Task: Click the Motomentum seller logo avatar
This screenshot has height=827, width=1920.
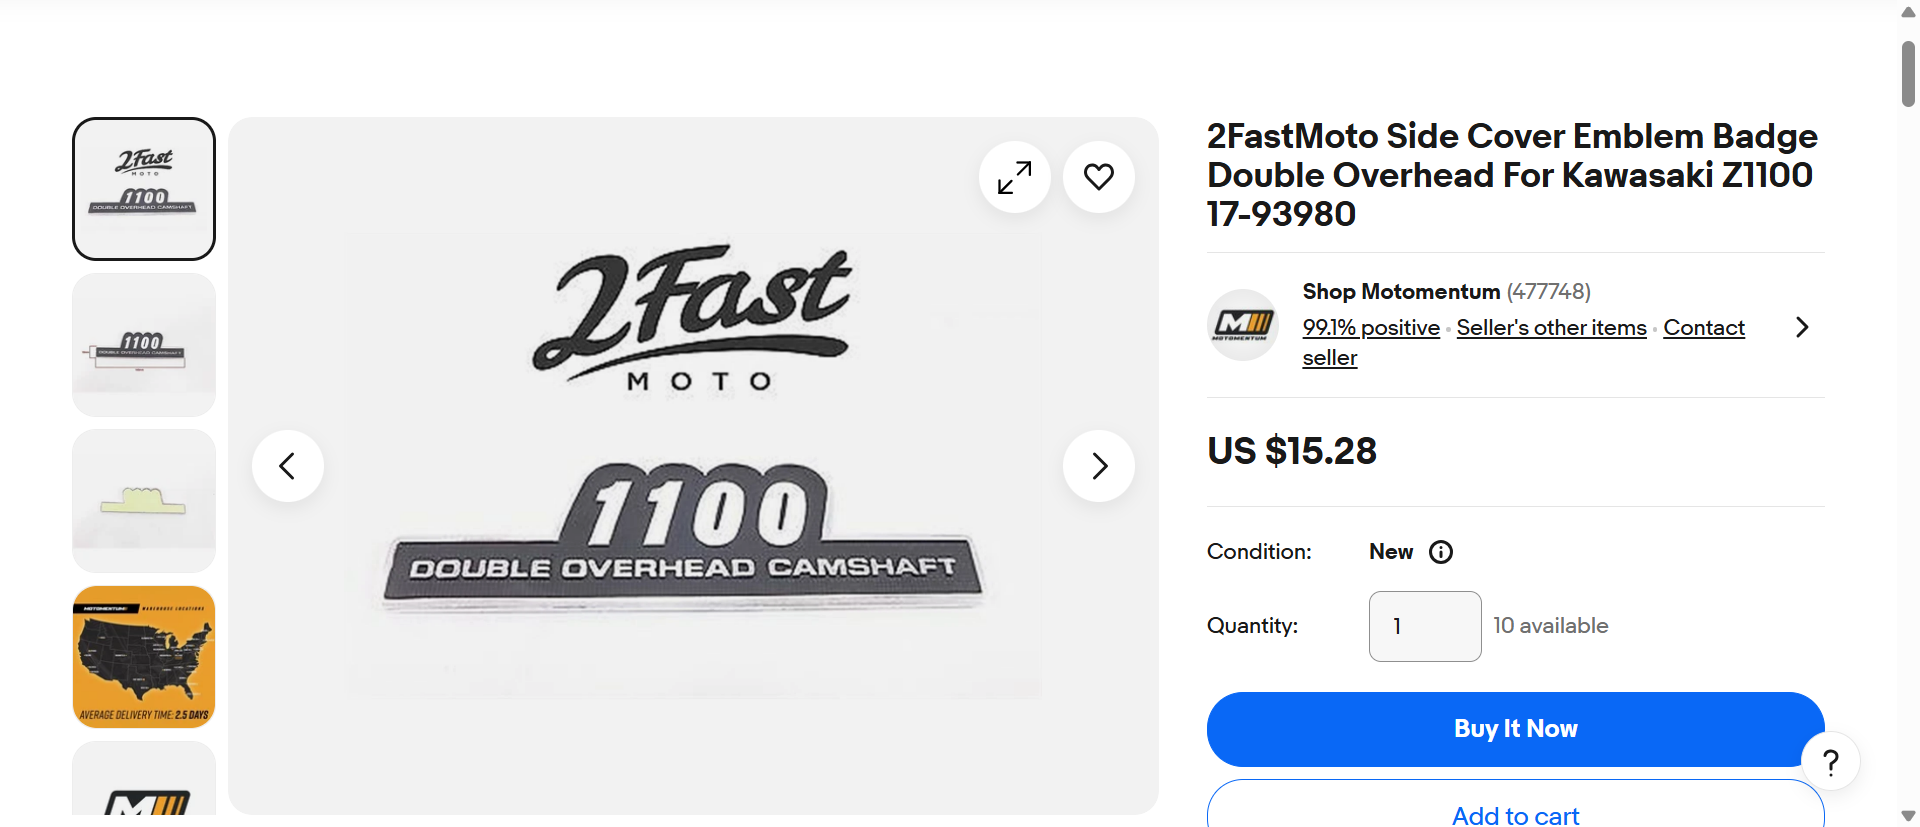Action: pos(1242,325)
